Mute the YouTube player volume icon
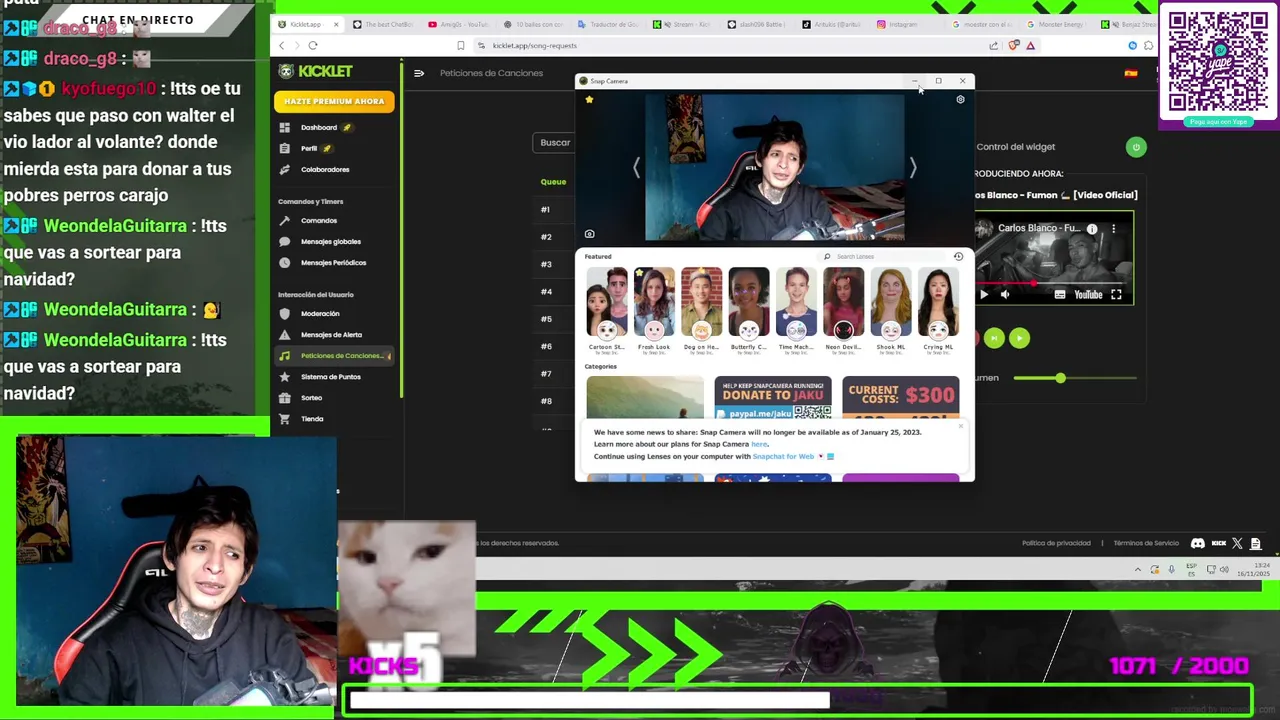 click(1005, 294)
